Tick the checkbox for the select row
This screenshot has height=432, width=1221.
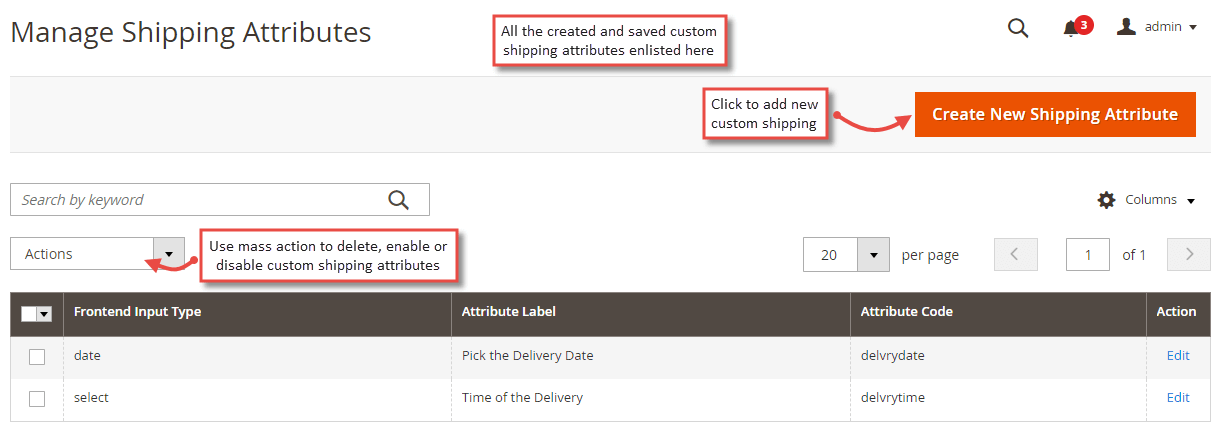(x=37, y=399)
